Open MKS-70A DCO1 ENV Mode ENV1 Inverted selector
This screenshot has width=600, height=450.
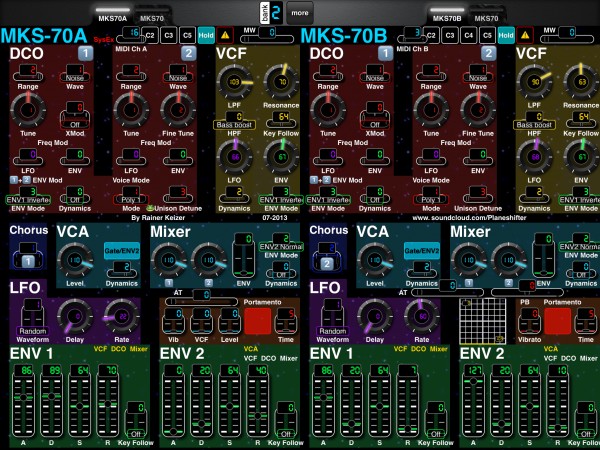point(28,195)
